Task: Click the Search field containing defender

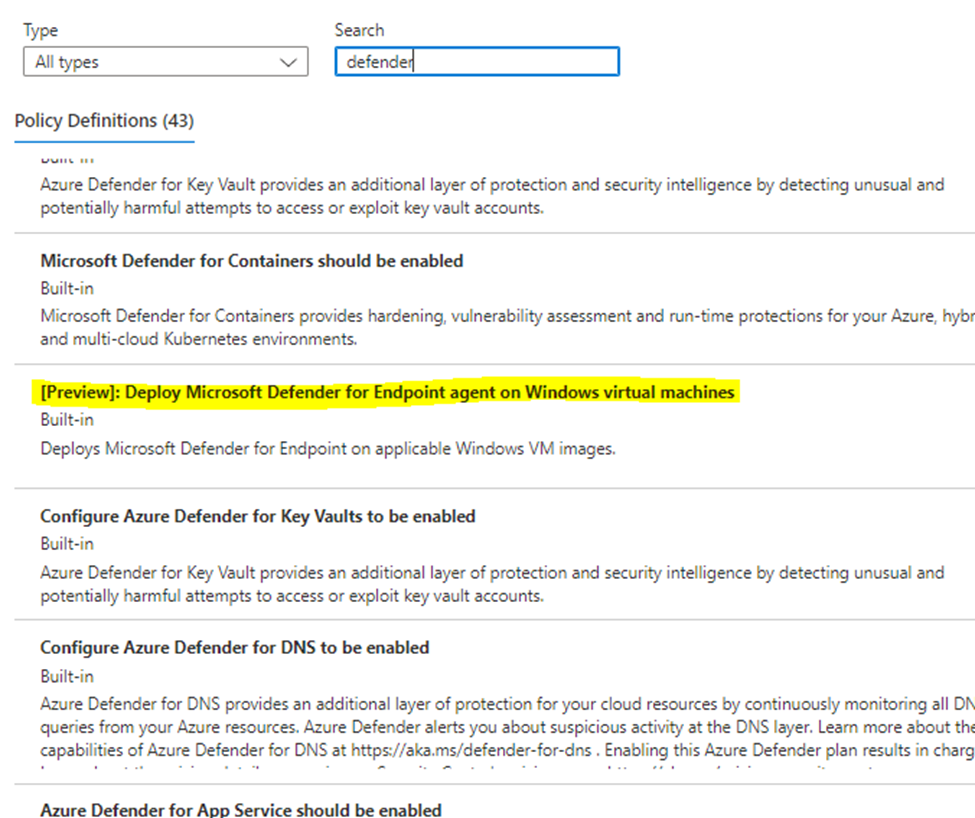Action: click(477, 62)
